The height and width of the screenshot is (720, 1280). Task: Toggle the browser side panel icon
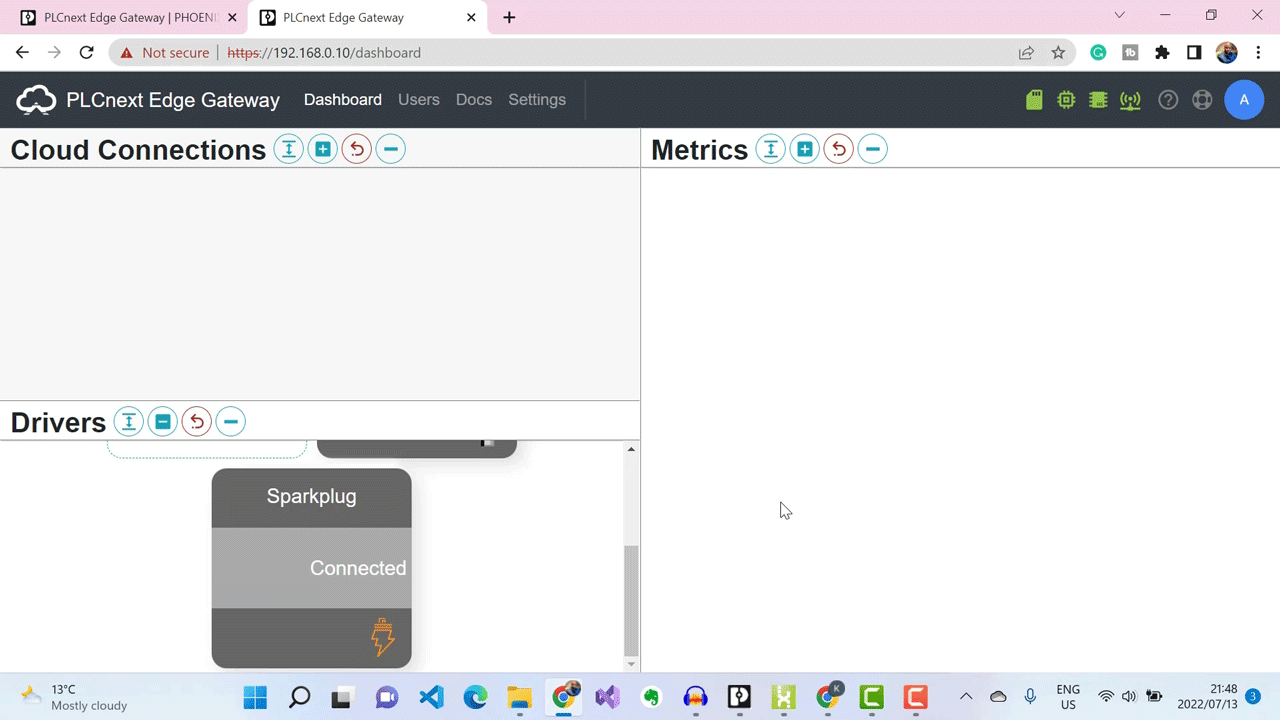(x=1194, y=52)
